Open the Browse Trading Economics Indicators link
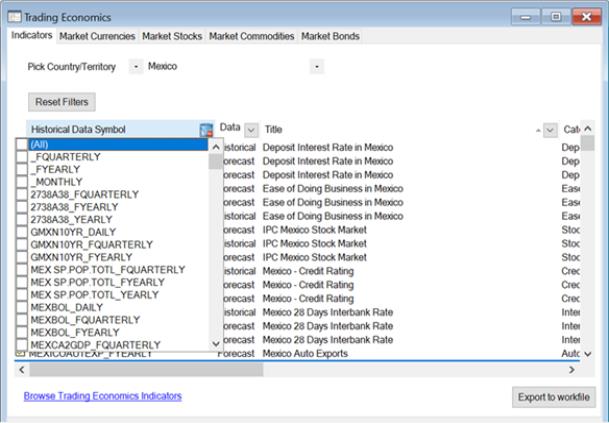Viewport: 609px width, 423px height. [x=103, y=396]
